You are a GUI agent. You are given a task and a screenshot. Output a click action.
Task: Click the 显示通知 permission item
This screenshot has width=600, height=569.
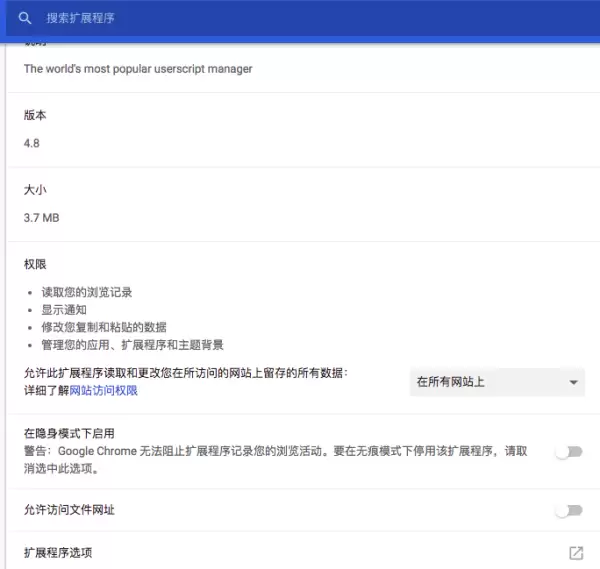pyautogui.click(x=64, y=310)
